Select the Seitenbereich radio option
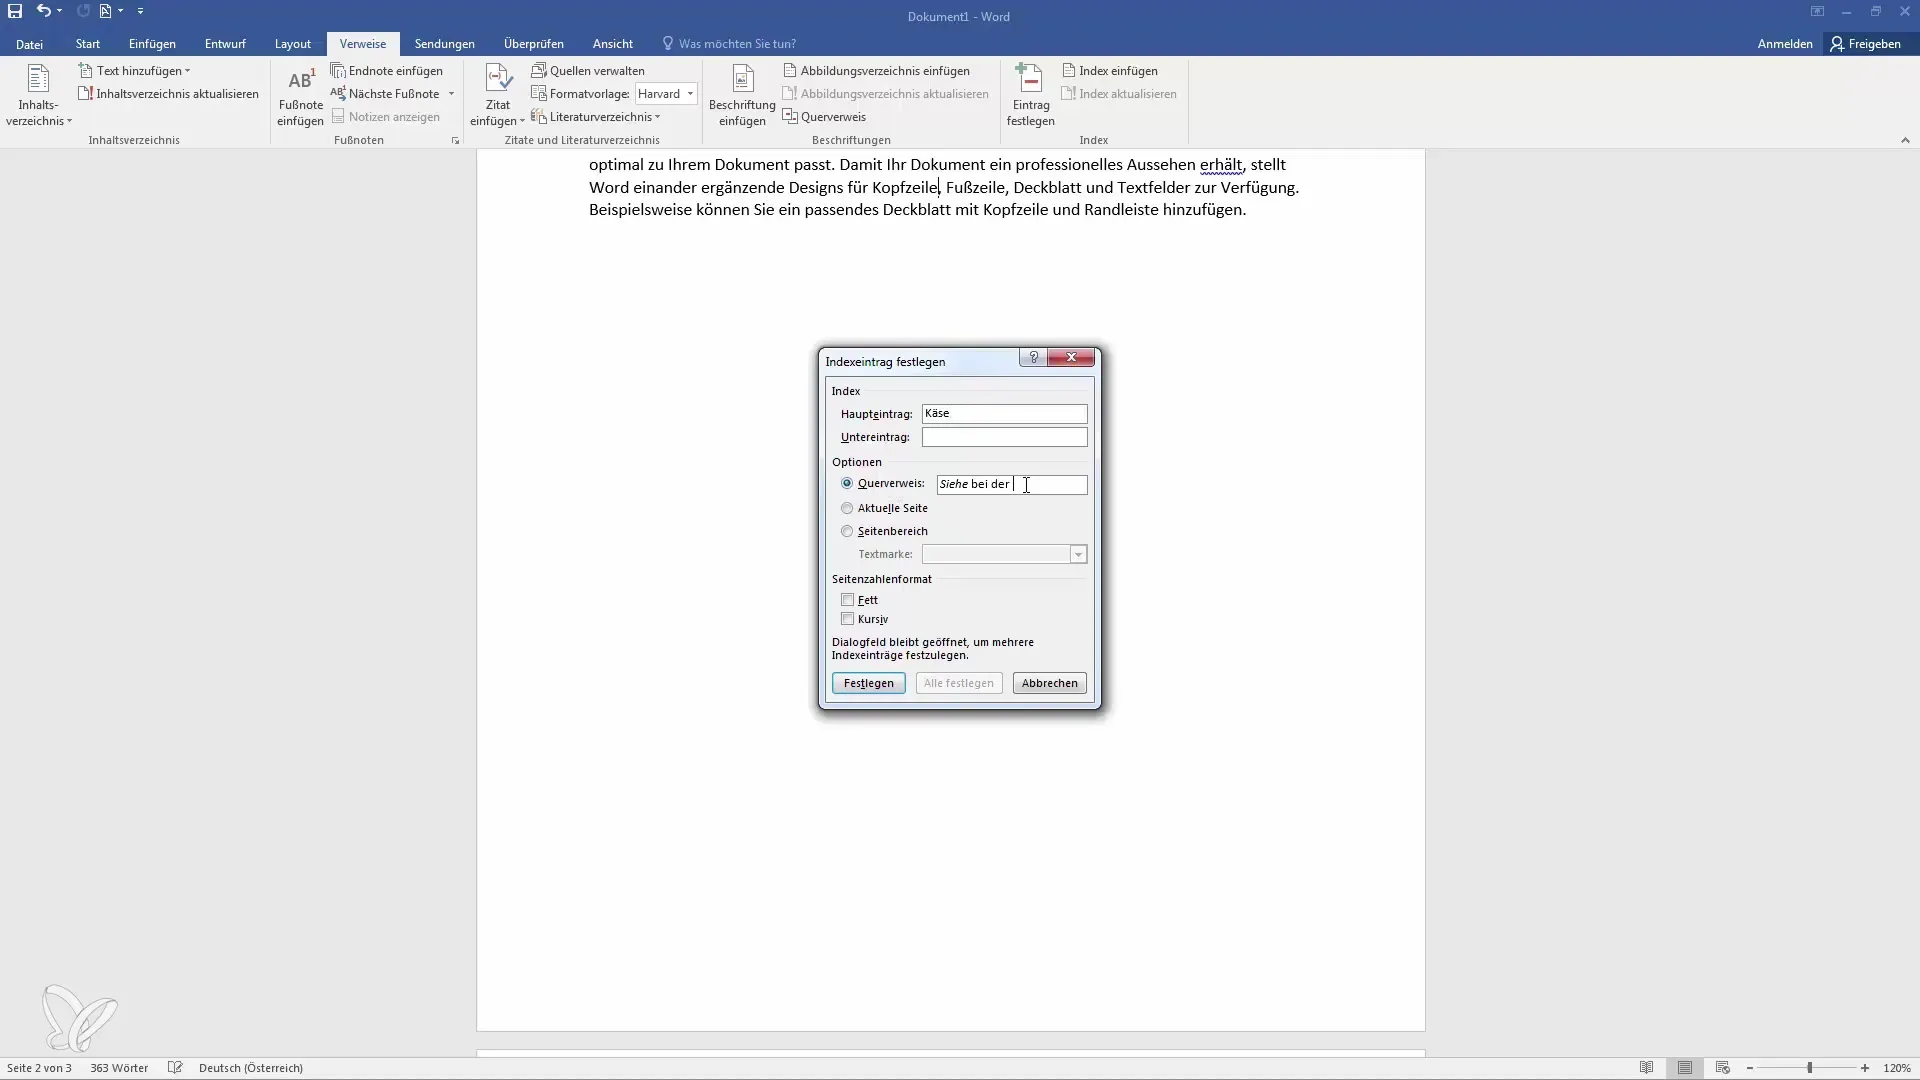 (x=847, y=531)
